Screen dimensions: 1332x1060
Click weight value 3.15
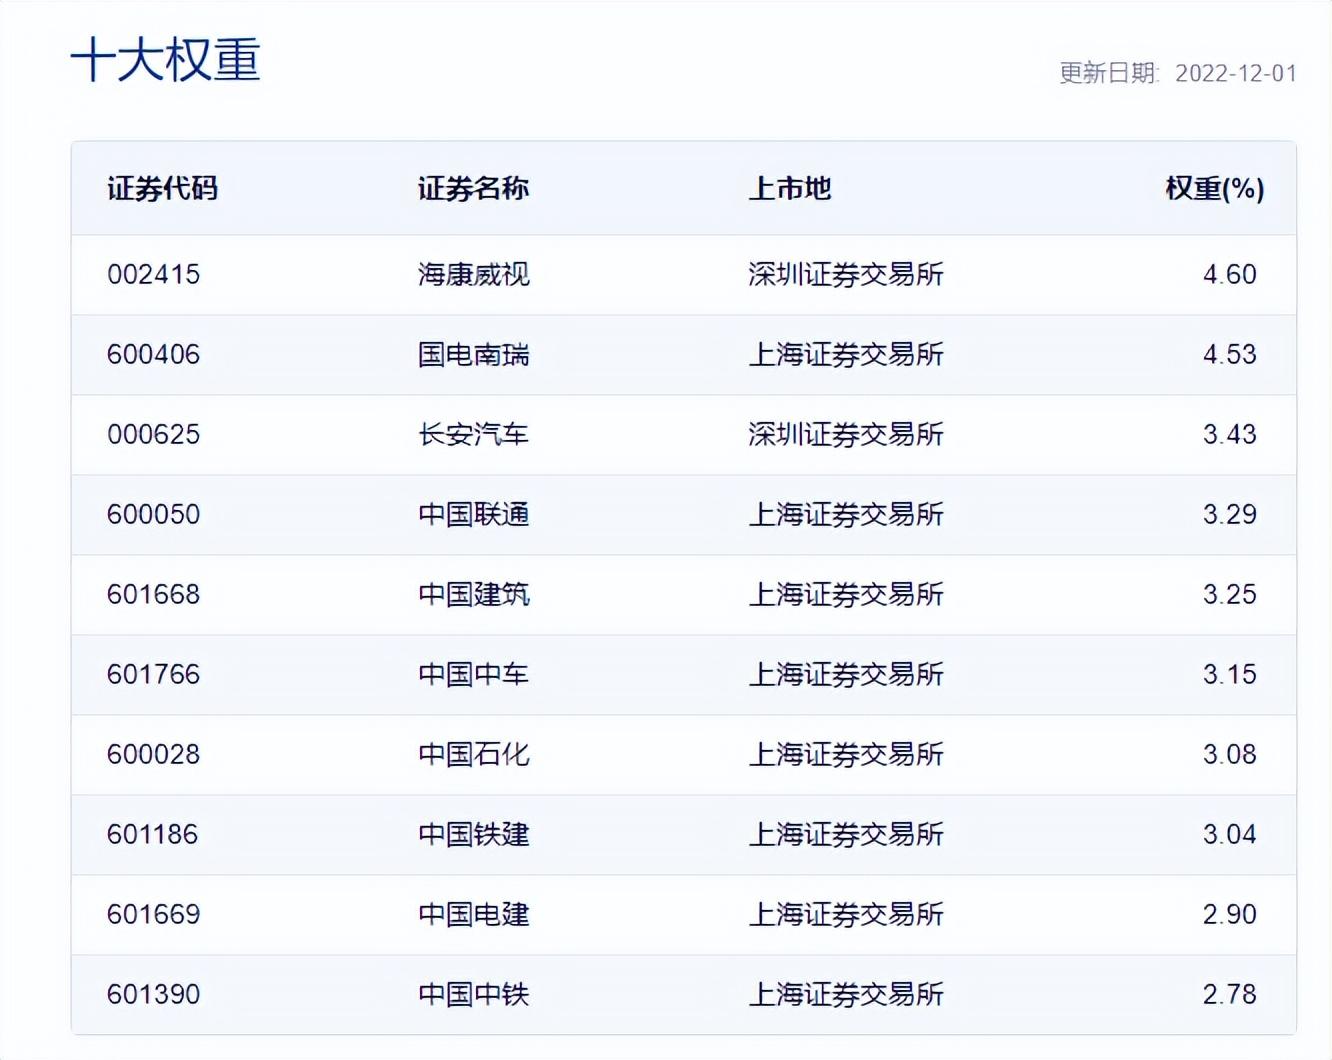(1229, 674)
